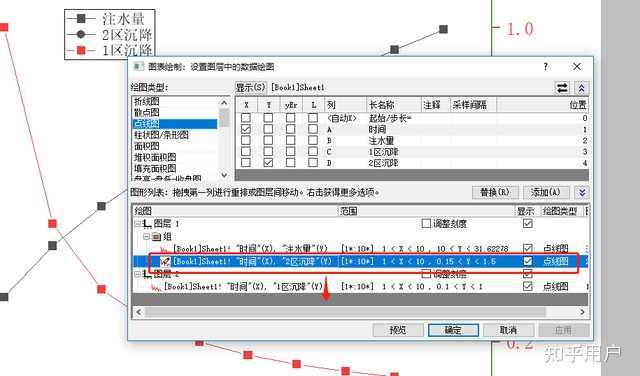The width and height of the screenshot is (640, 376).
Task: Click the plot icon of the 注水量 row
Action: click(164, 249)
